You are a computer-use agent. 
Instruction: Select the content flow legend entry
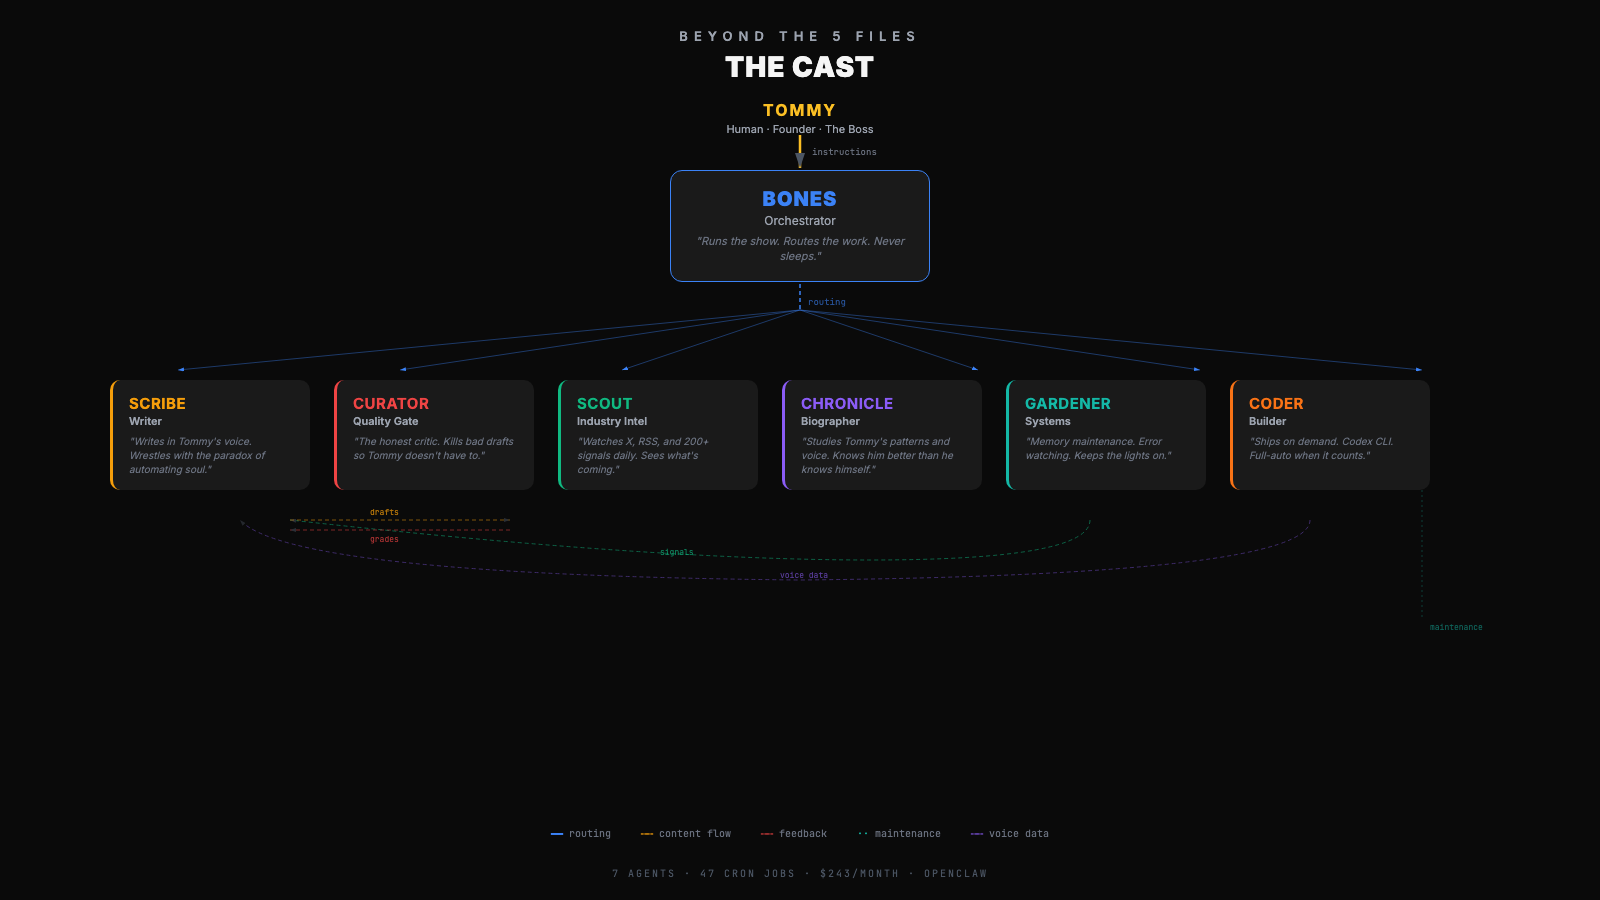(686, 834)
